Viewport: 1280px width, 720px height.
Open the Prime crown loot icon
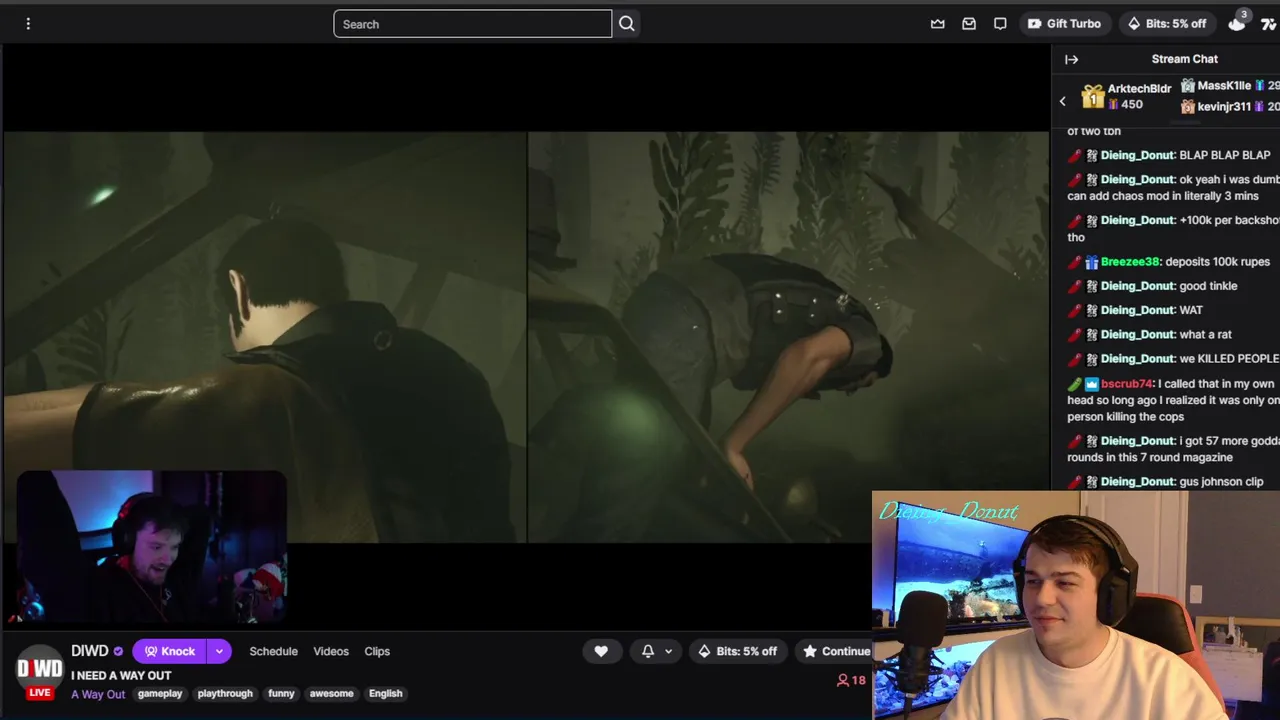(x=938, y=24)
